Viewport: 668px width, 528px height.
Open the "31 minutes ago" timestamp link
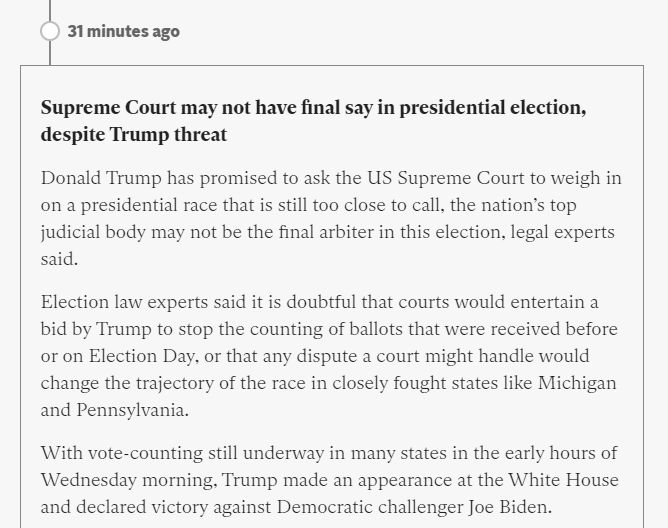point(124,31)
